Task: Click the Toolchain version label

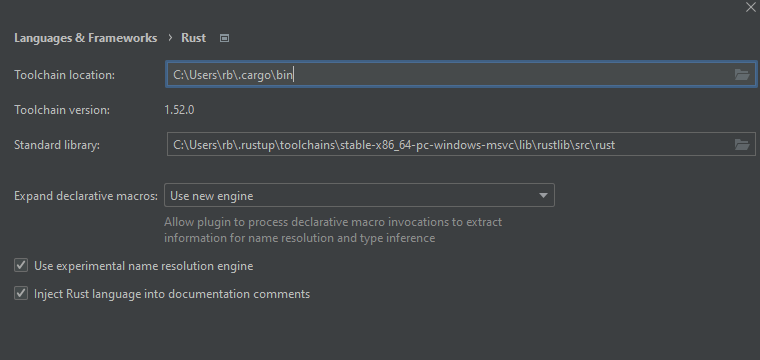Action: click(62, 110)
